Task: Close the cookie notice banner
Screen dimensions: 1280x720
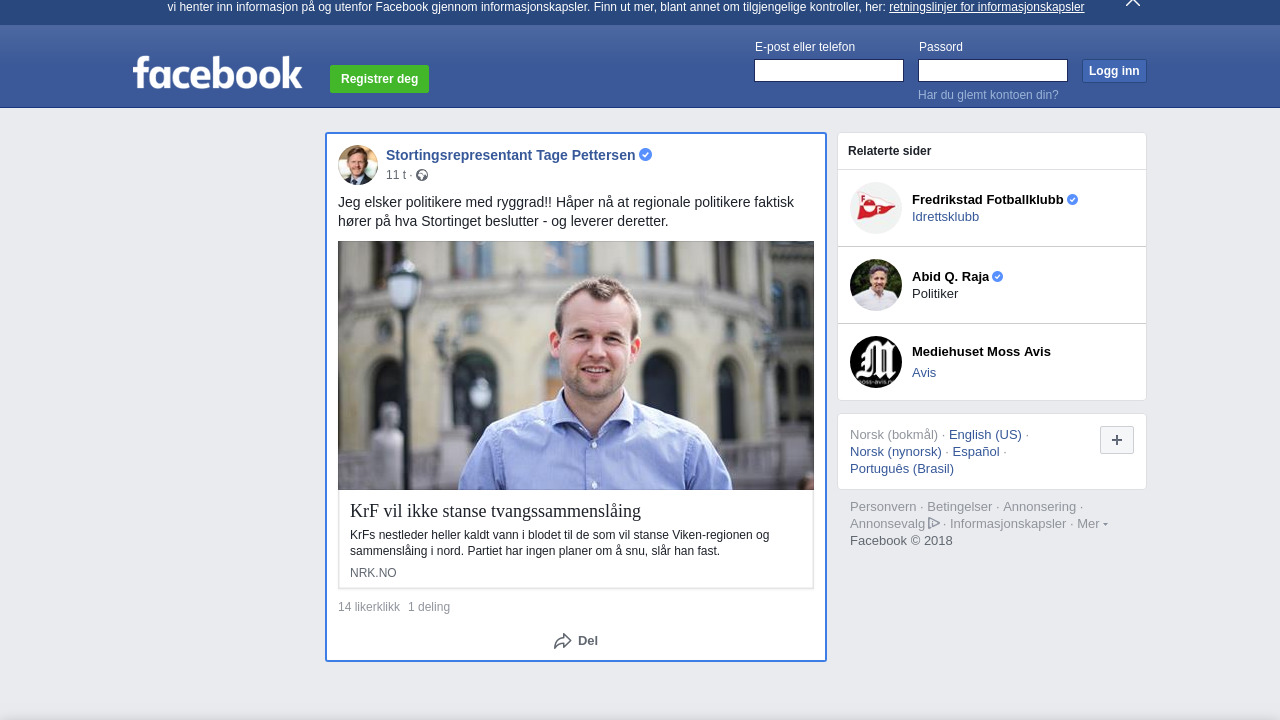Action: [1132, 3]
